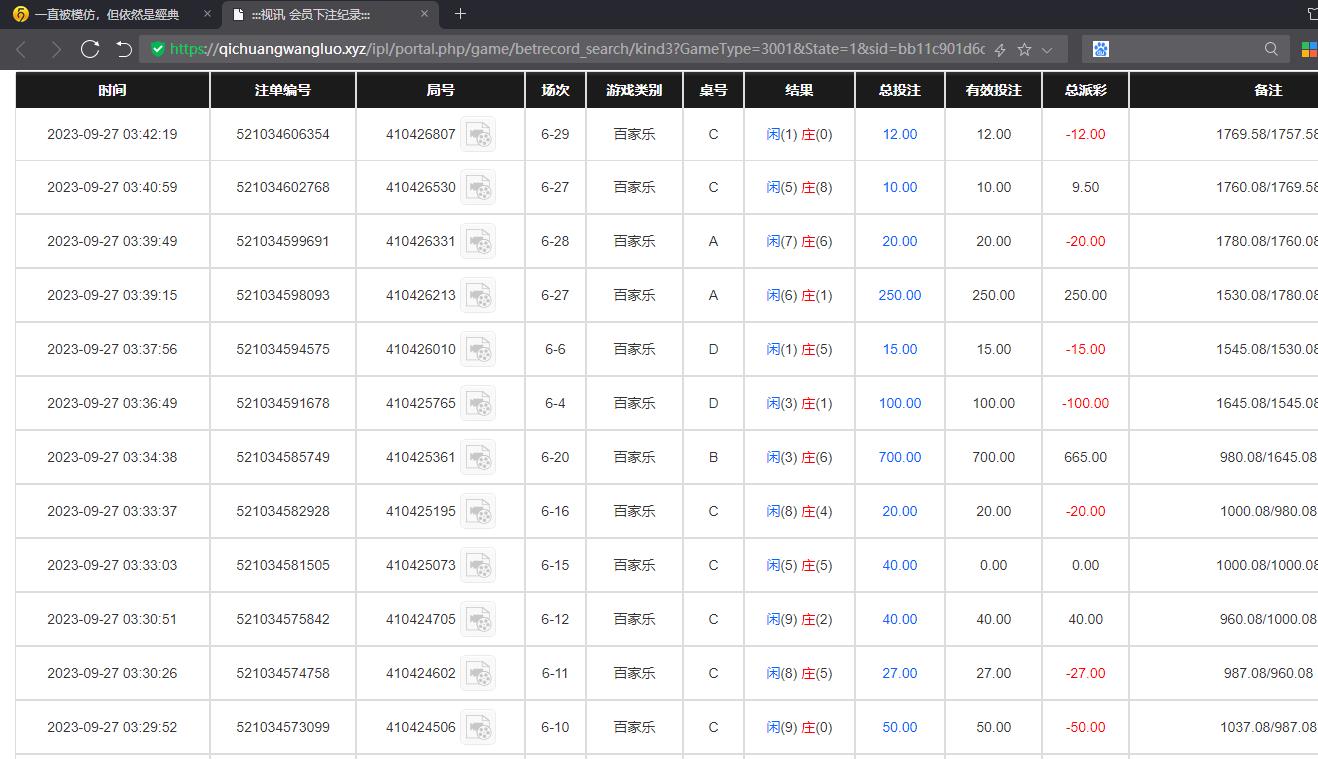Click the 结果 column header

tap(799, 90)
